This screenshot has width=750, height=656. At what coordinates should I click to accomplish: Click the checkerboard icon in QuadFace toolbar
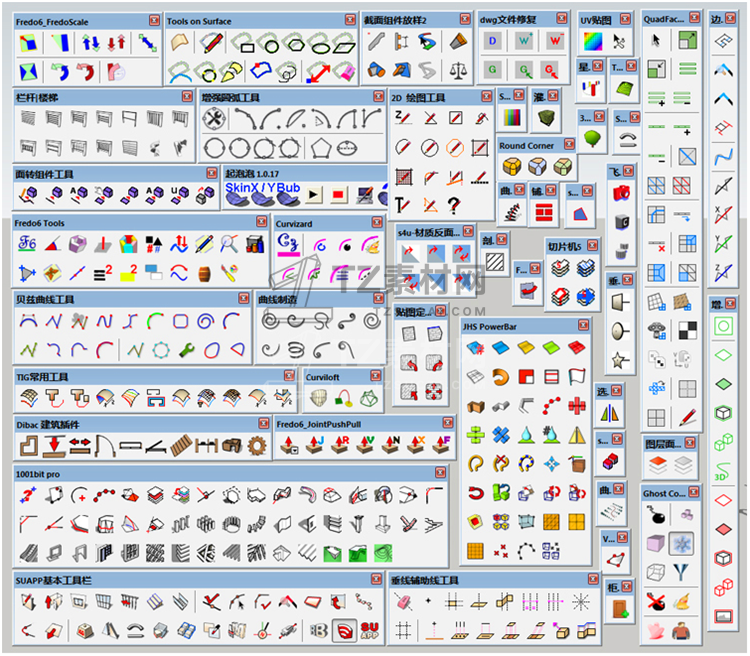687,330
